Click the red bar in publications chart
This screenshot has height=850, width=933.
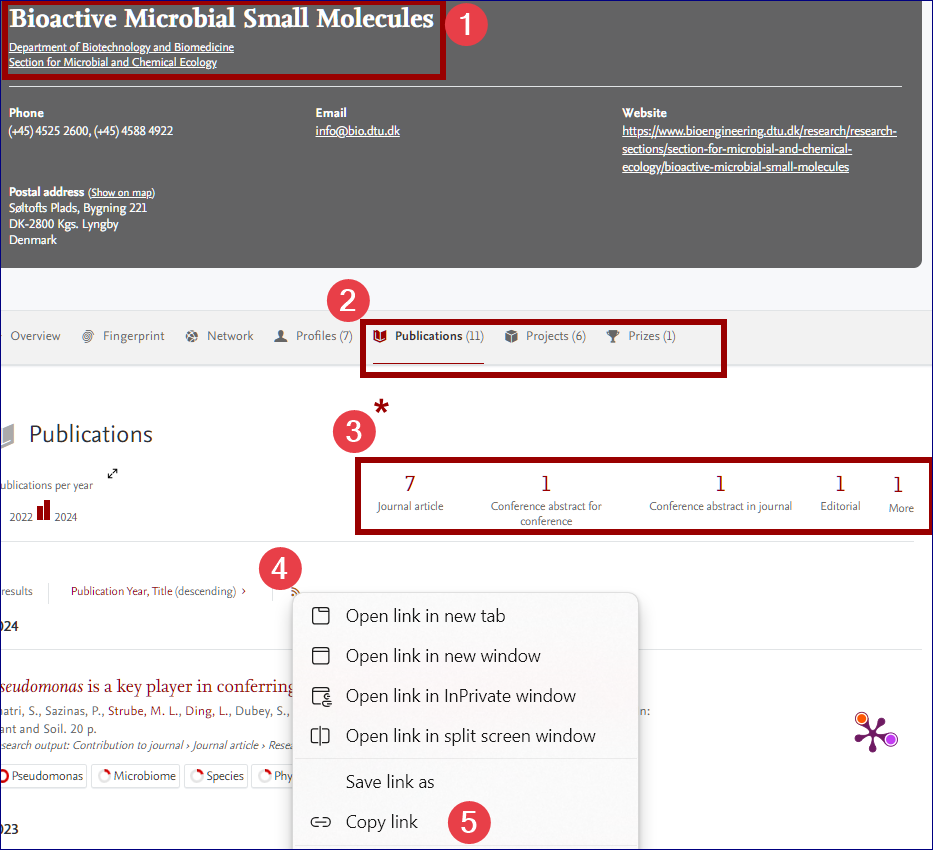pos(43,510)
